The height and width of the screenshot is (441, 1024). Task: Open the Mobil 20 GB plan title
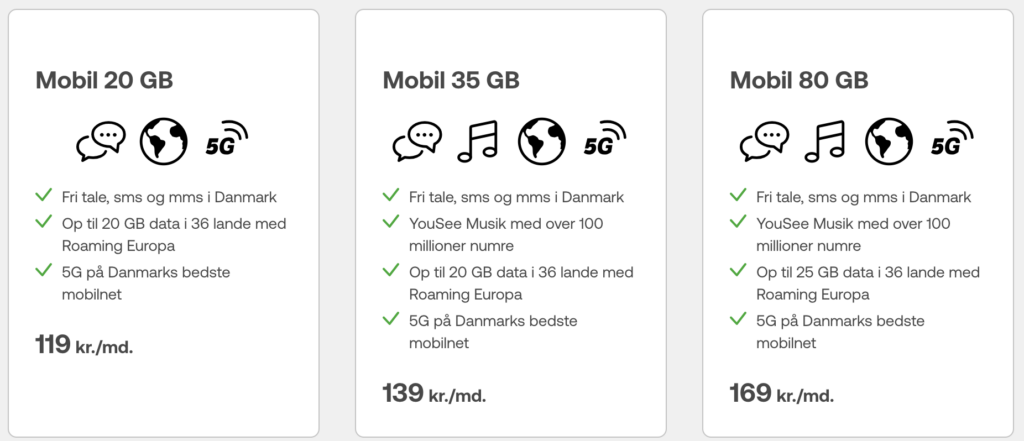(104, 80)
